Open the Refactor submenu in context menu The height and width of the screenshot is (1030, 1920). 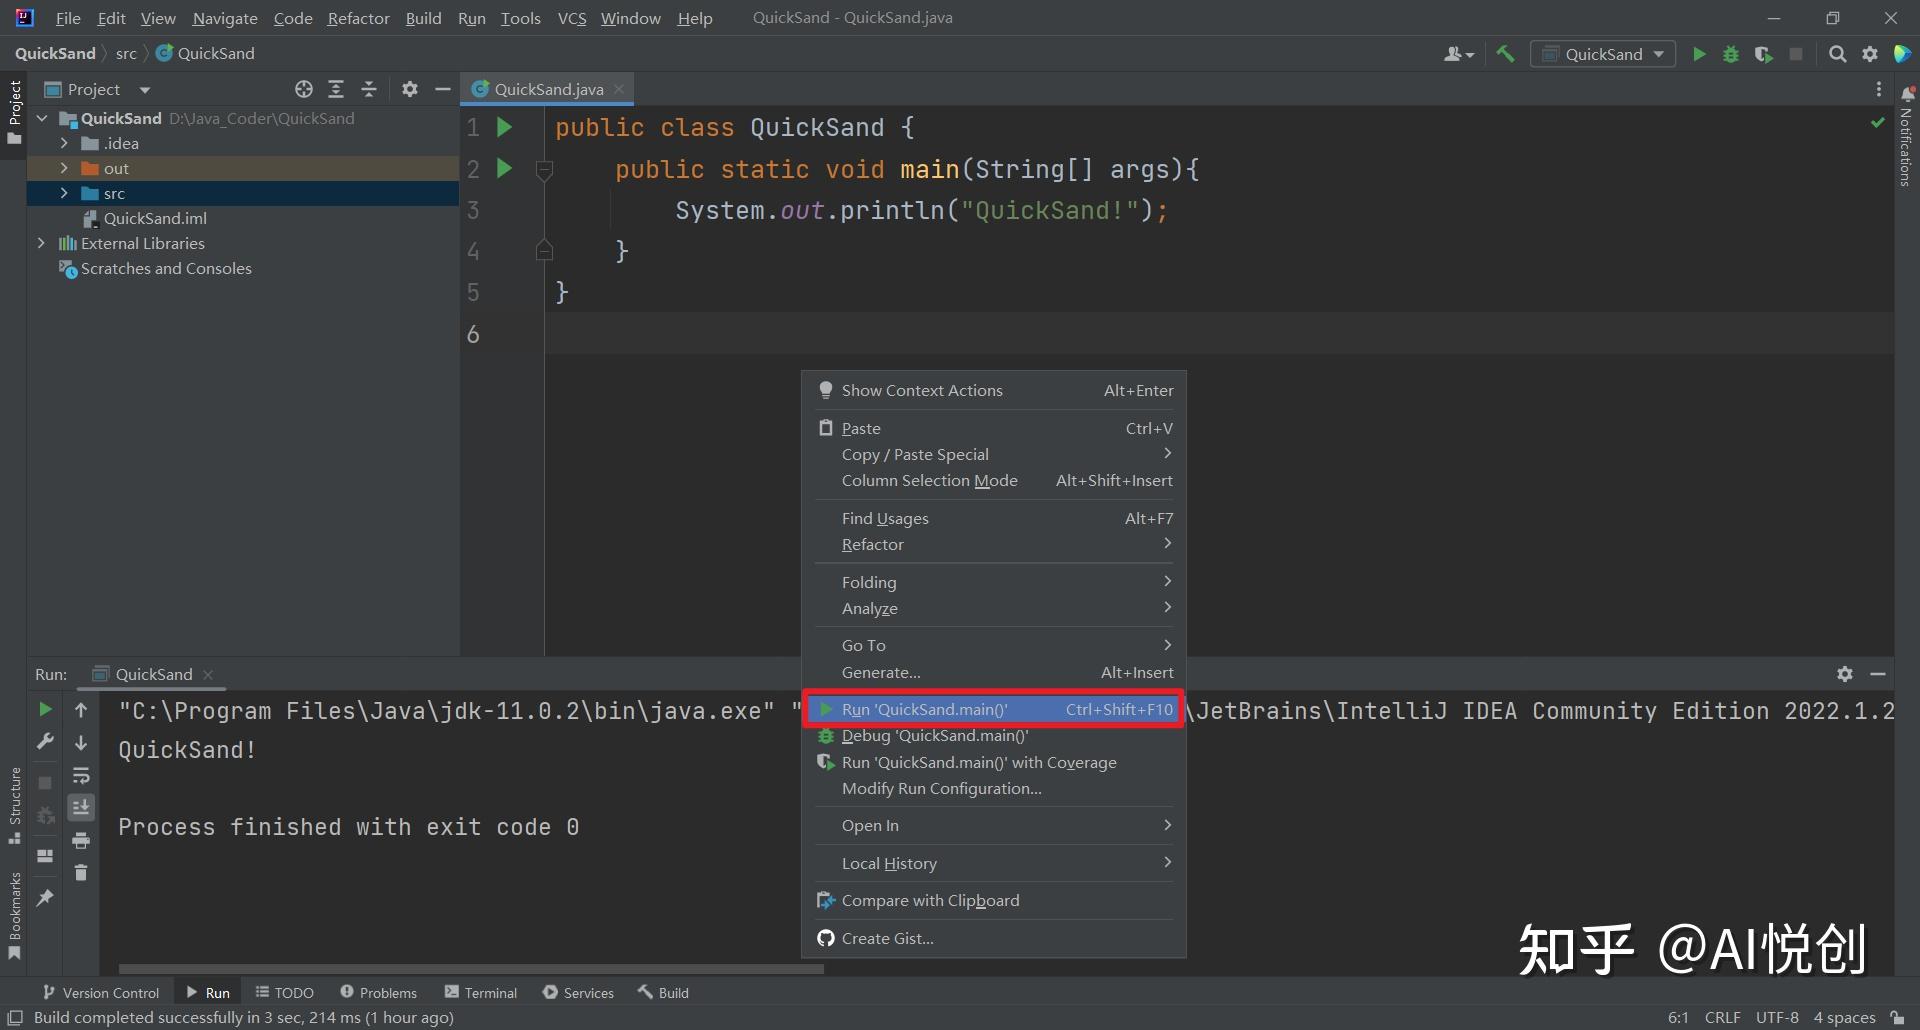tap(994, 545)
